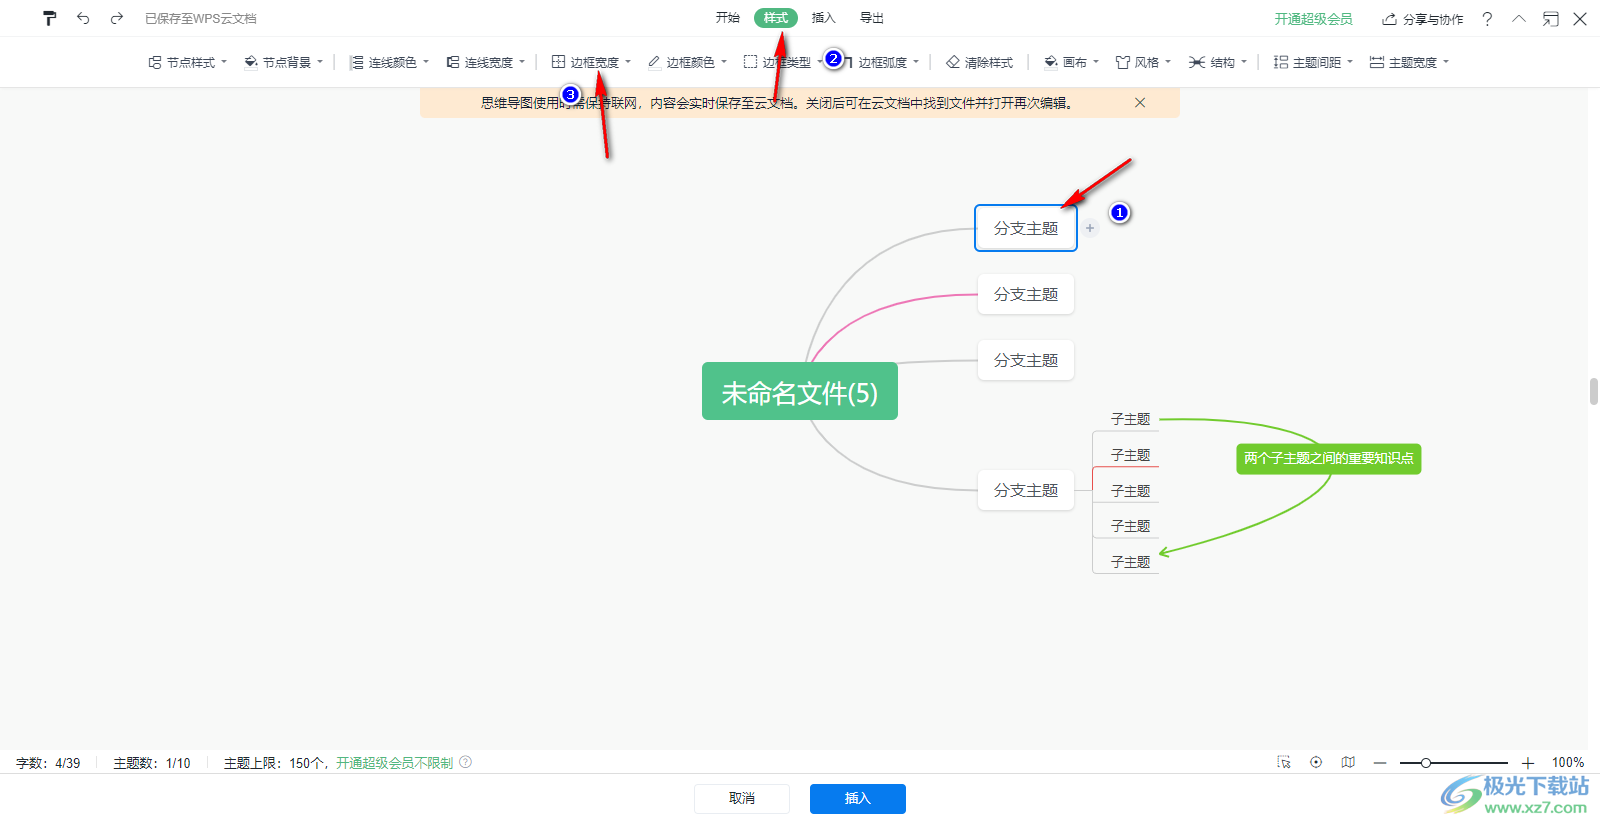Open the 边框颜色 border color dropdown
This screenshot has width=1600, height=824.
[688, 62]
